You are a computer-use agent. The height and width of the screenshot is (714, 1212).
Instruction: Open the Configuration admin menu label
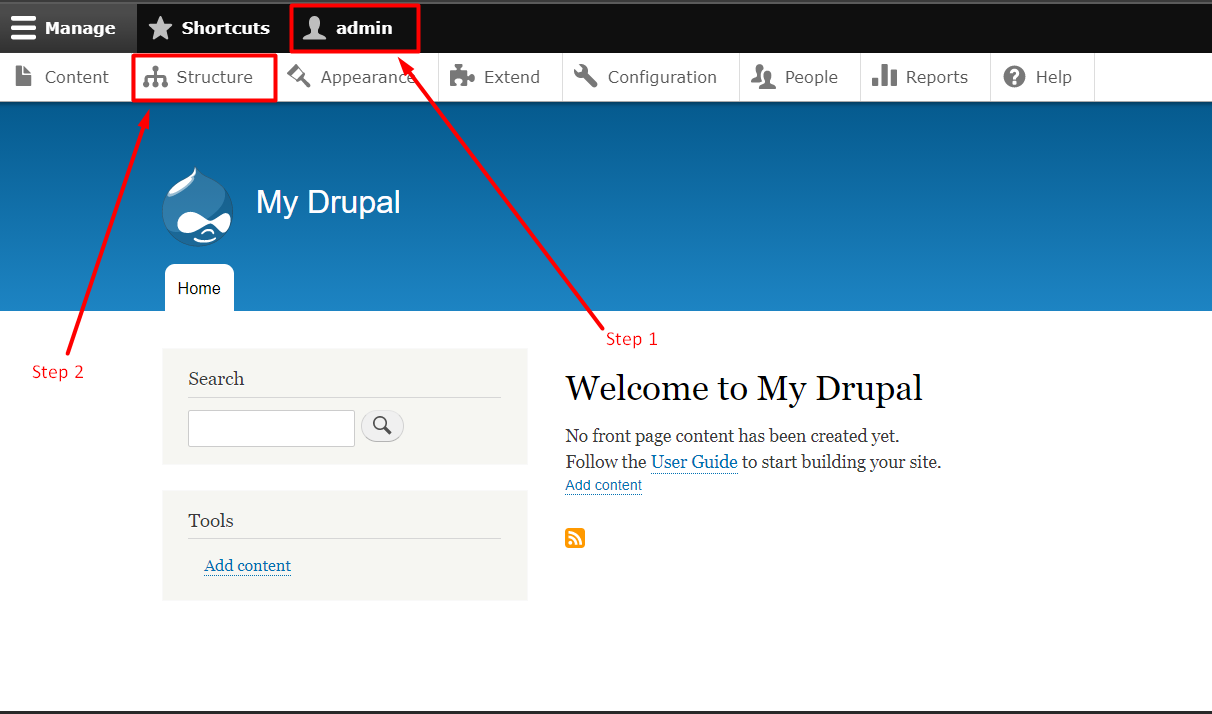pos(662,77)
